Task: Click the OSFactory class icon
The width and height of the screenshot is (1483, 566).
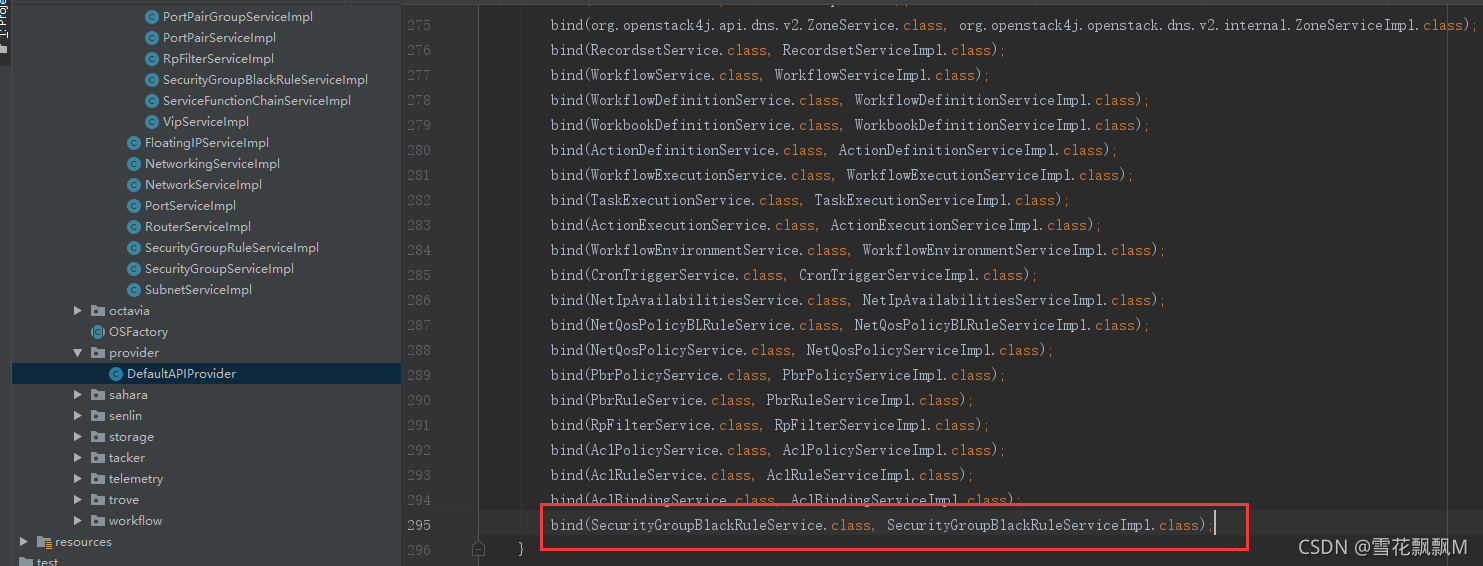Action: click(98, 332)
